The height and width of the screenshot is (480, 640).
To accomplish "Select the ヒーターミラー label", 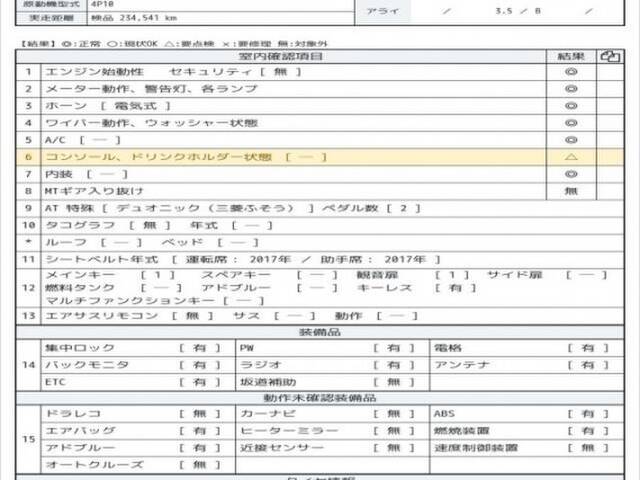I will click(x=289, y=431).
